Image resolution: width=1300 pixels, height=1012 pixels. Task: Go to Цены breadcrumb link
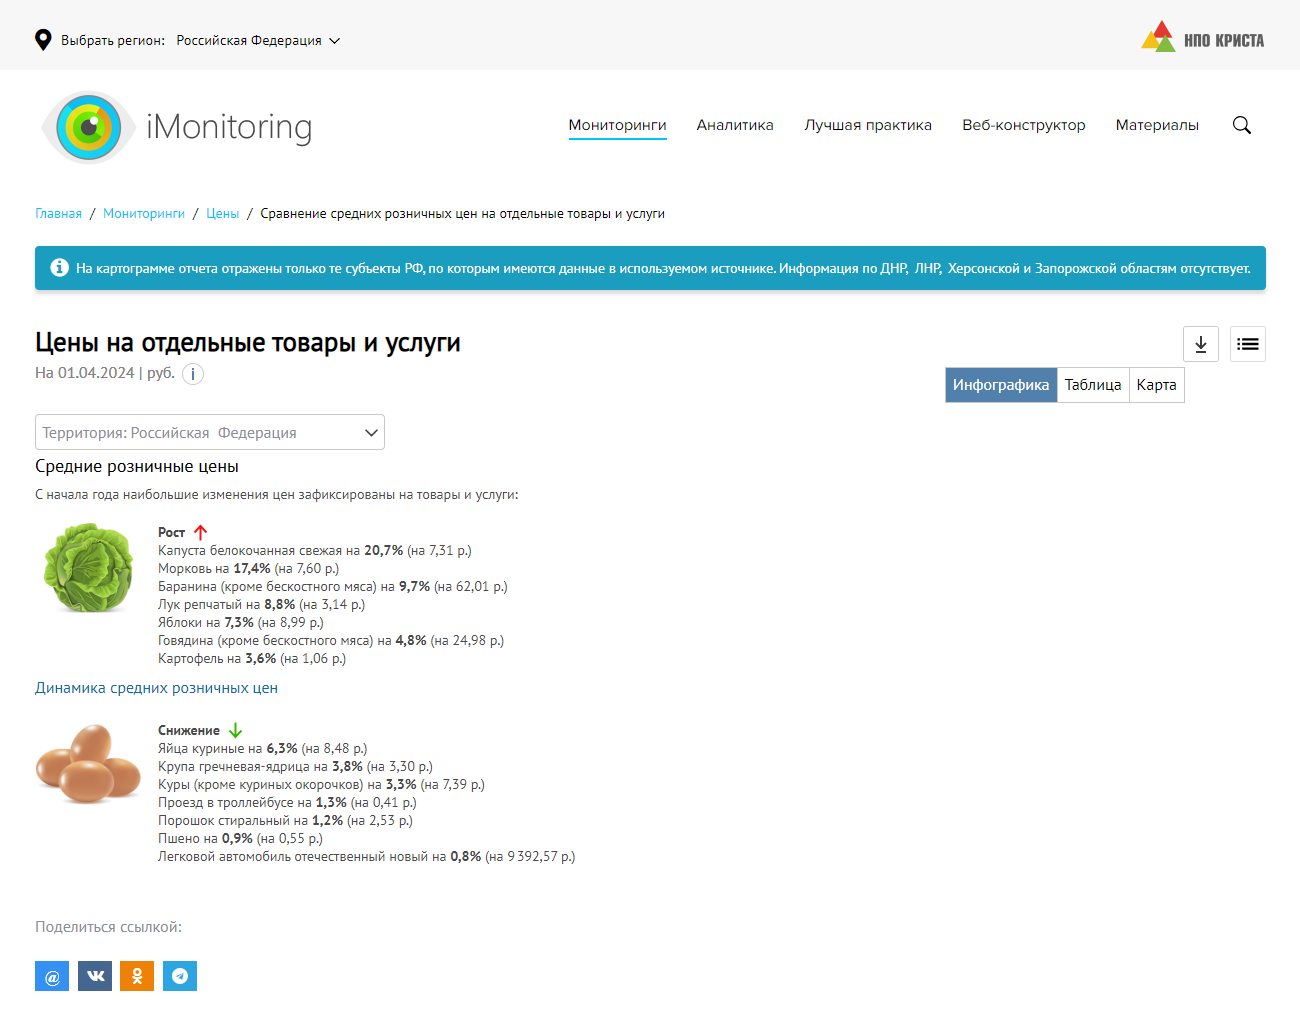click(x=222, y=214)
